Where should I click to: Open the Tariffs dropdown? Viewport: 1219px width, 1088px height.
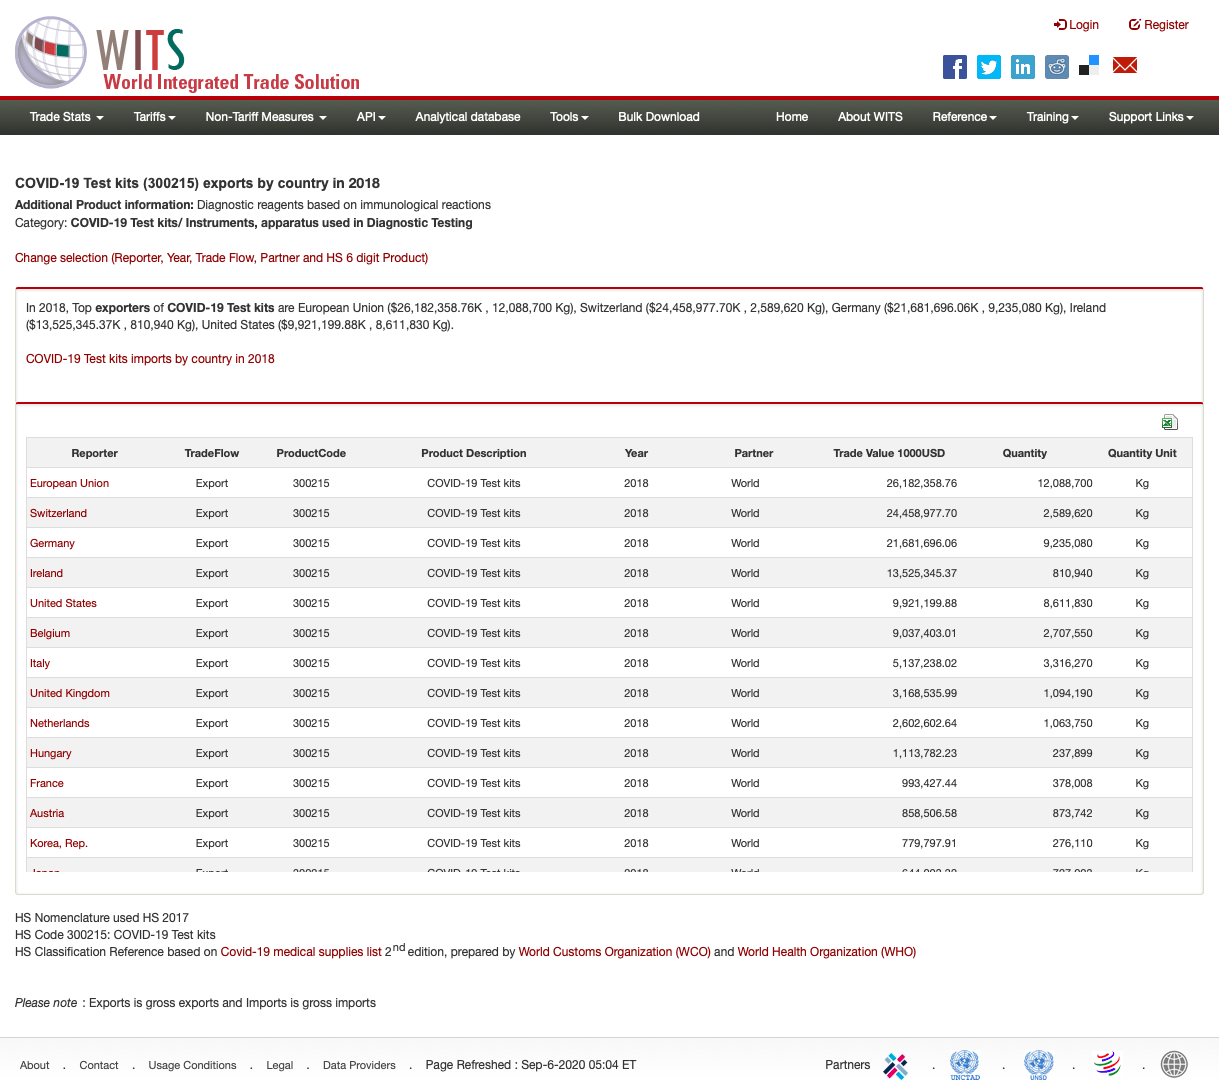tap(154, 117)
